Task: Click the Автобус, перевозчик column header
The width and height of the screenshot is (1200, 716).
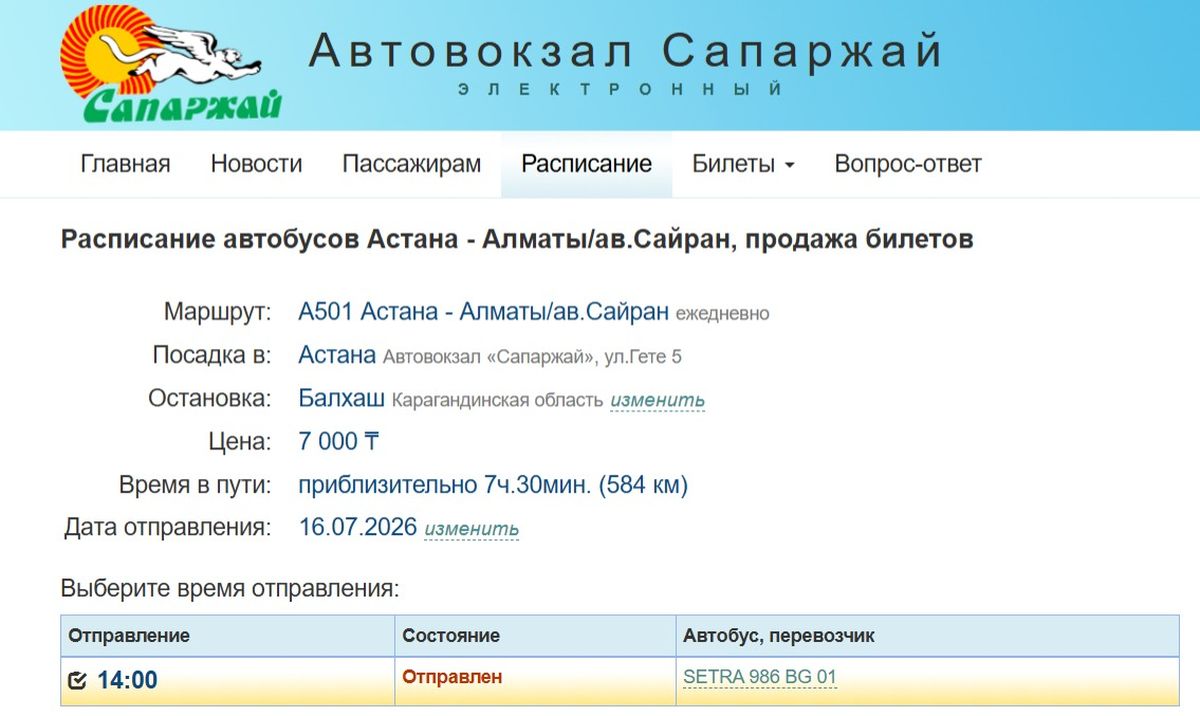Action: (927, 635)
